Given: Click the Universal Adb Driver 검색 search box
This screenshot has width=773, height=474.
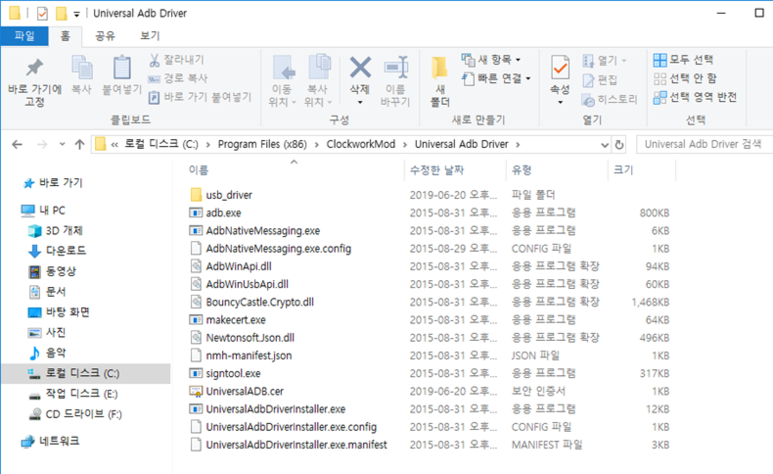Looking at the screenshot, I should [x=704, y=145].
